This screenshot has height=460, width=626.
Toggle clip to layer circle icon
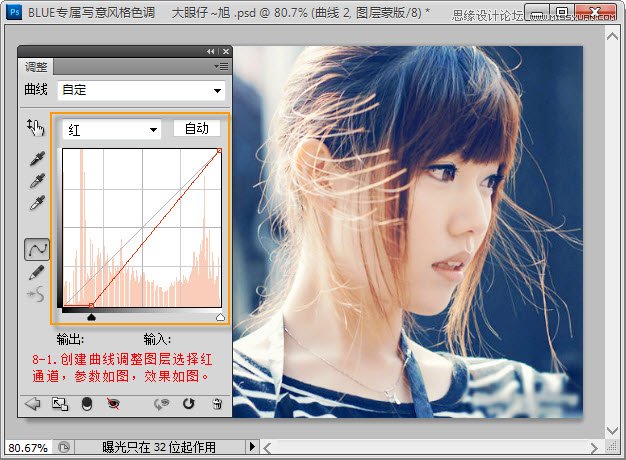point(87,404)
